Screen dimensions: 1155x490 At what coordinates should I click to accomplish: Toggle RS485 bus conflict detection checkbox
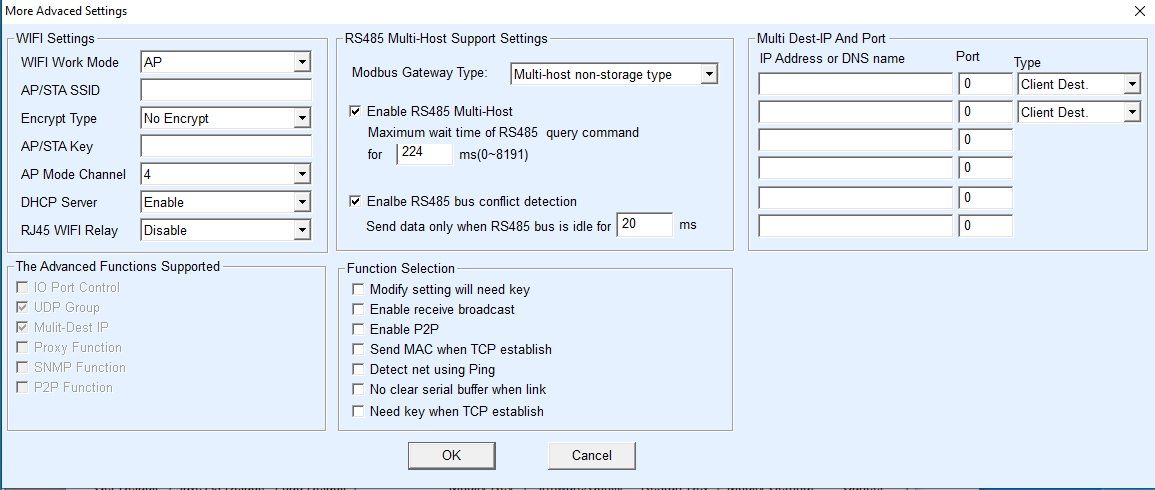(x=357, y=201)
